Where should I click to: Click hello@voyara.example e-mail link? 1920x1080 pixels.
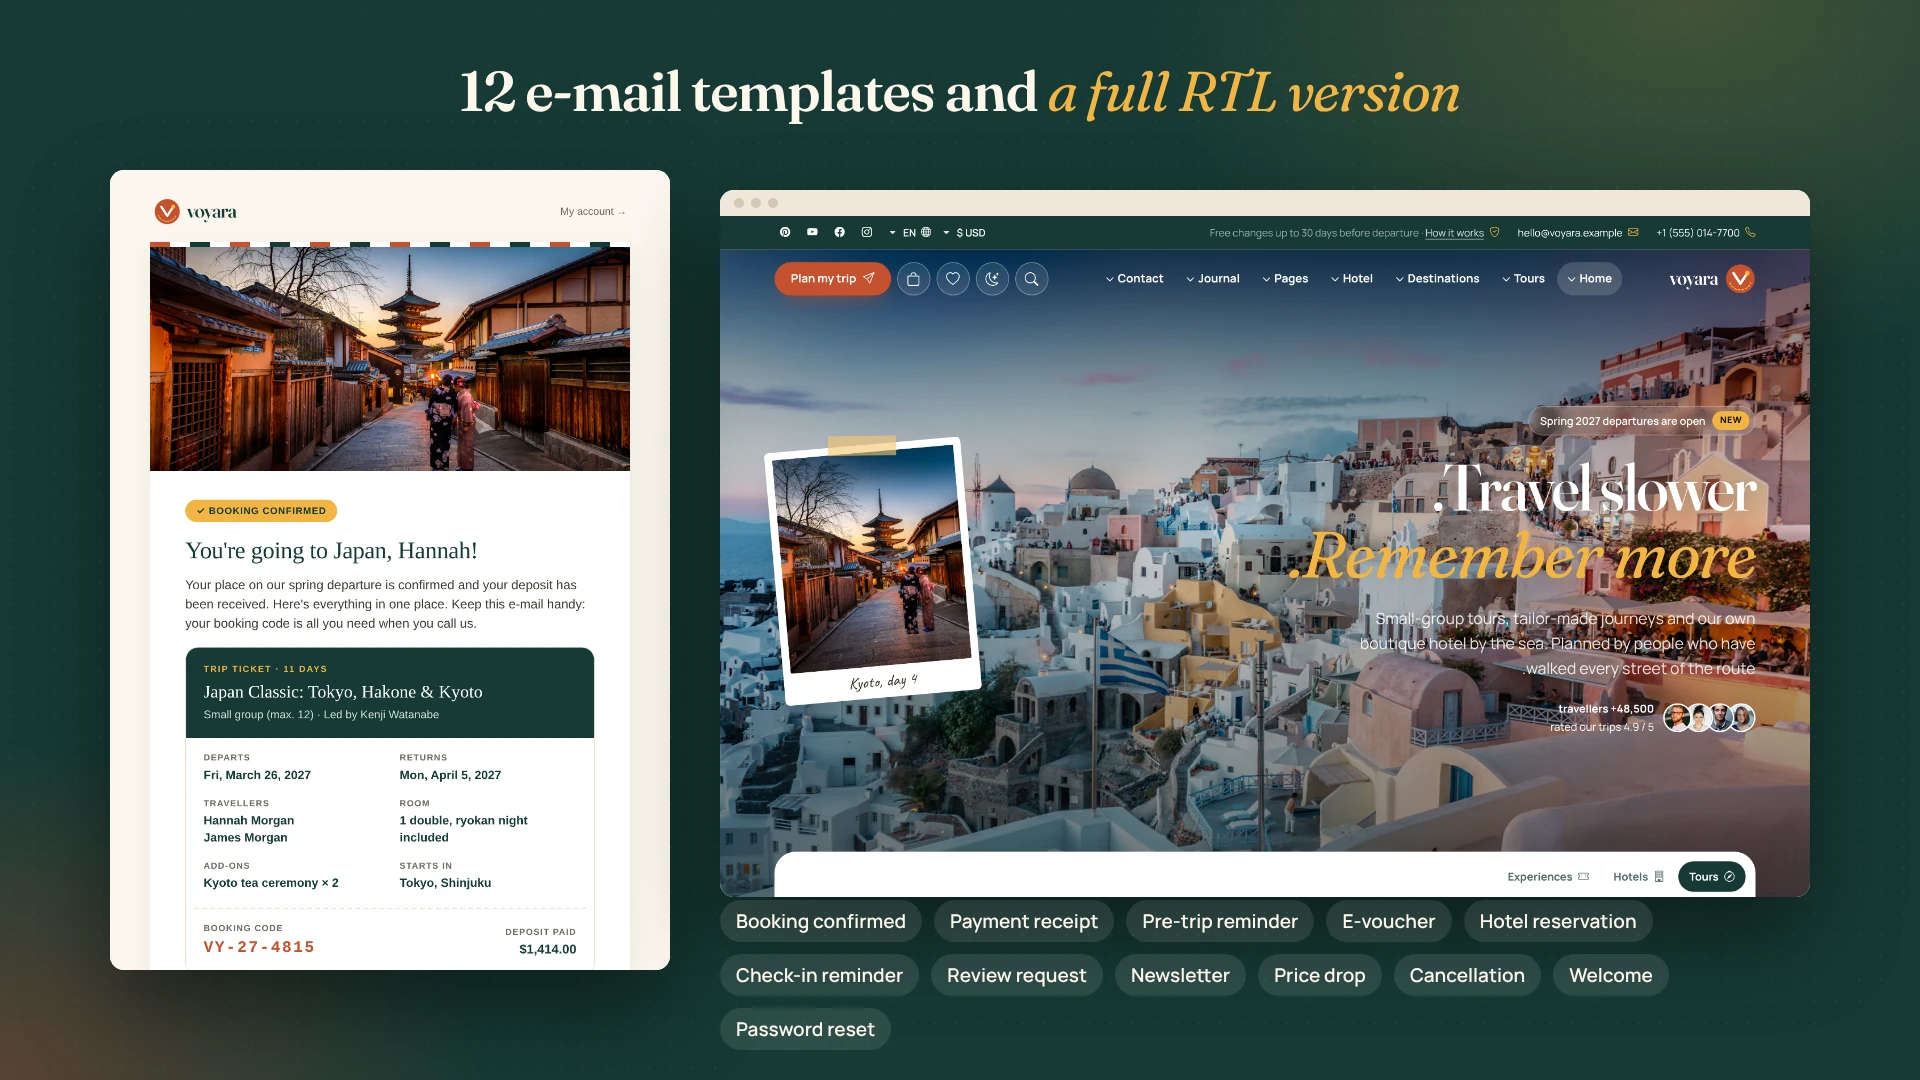click(x=1569, y=233)
